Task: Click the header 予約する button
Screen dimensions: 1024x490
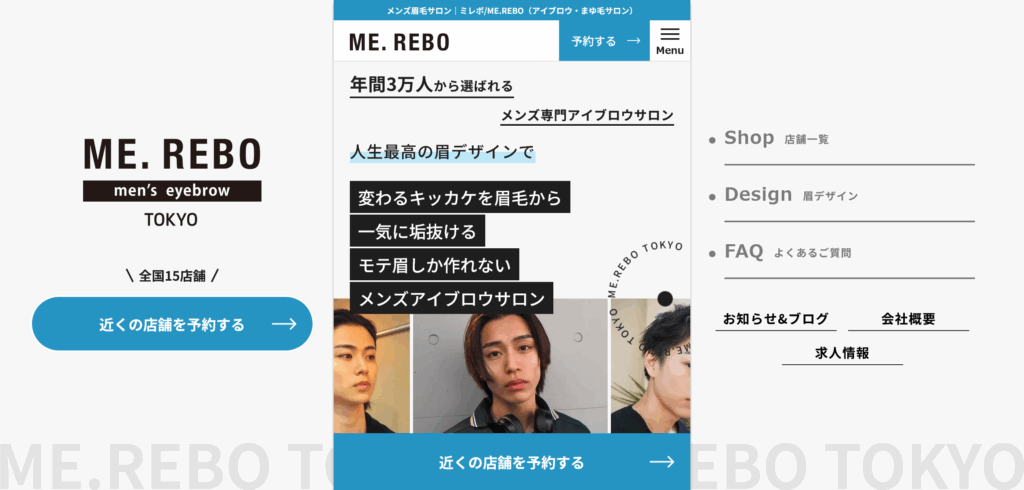Action: point(605,41)
